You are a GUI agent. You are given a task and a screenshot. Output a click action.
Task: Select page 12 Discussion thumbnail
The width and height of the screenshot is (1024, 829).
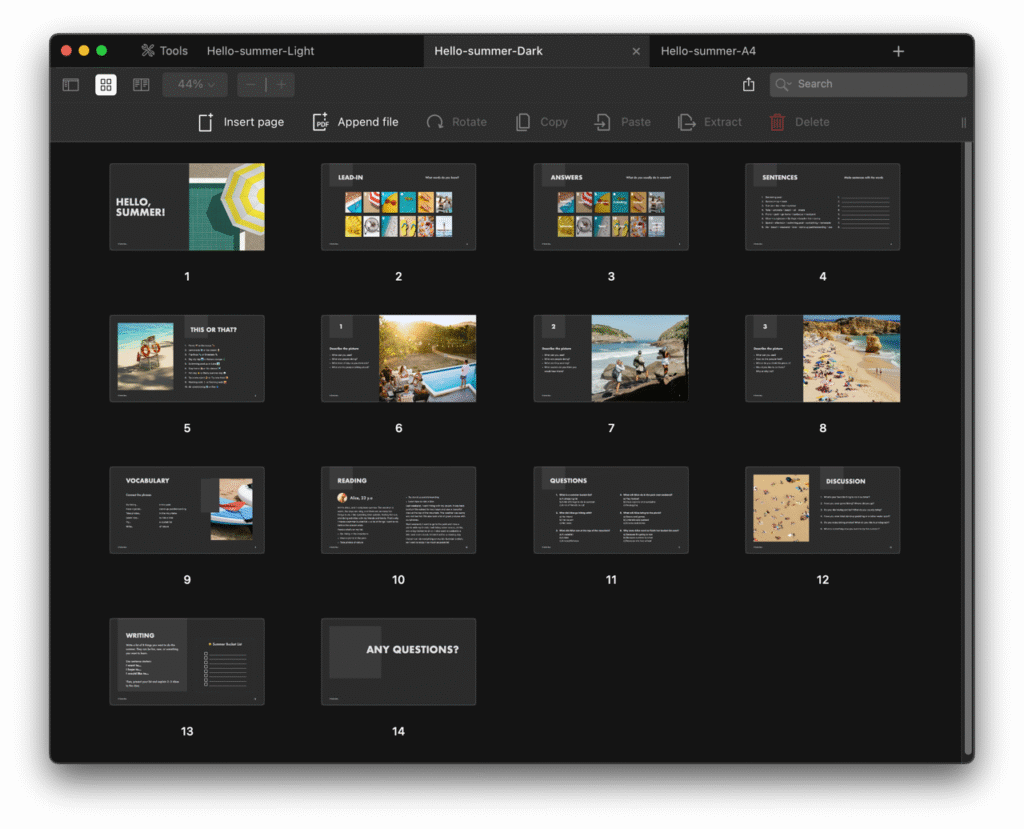822,510
